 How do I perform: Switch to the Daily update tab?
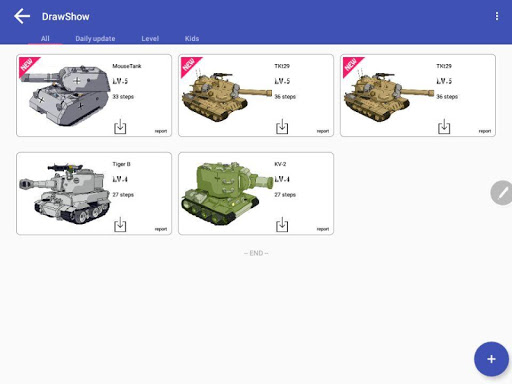(x=95, y=39)
